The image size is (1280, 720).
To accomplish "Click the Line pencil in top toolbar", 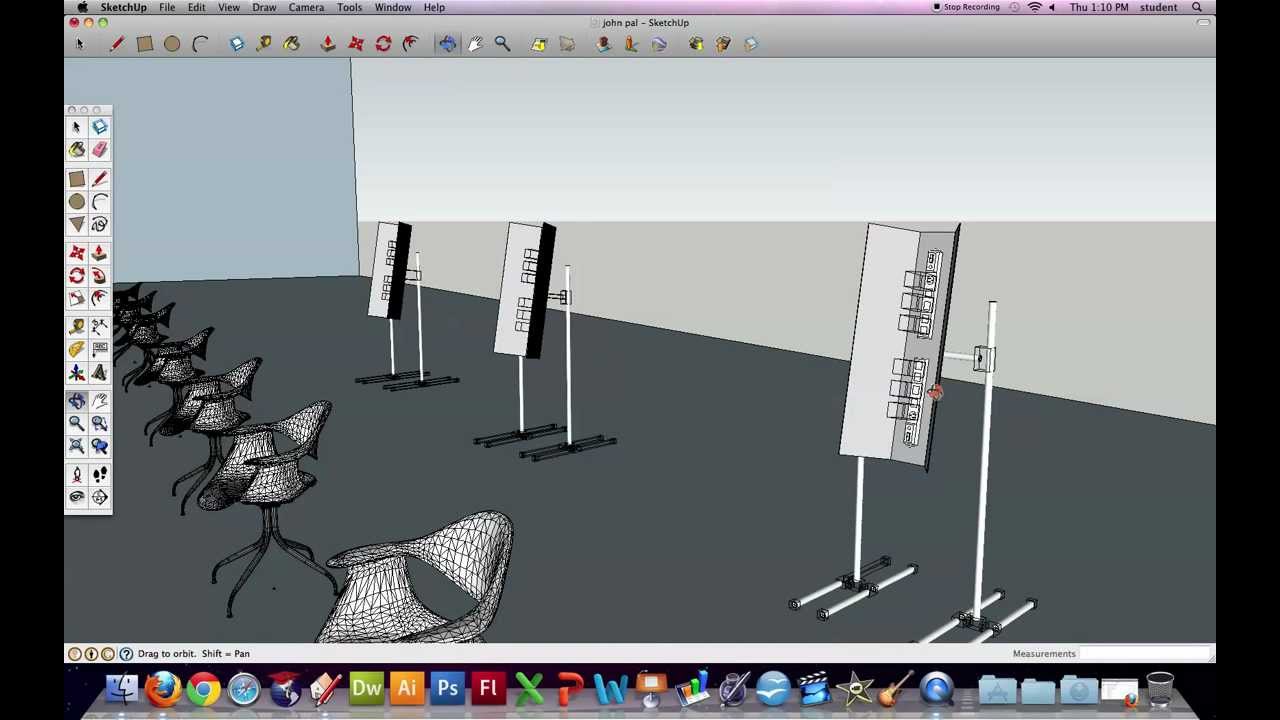I will [x=116, y=43].
